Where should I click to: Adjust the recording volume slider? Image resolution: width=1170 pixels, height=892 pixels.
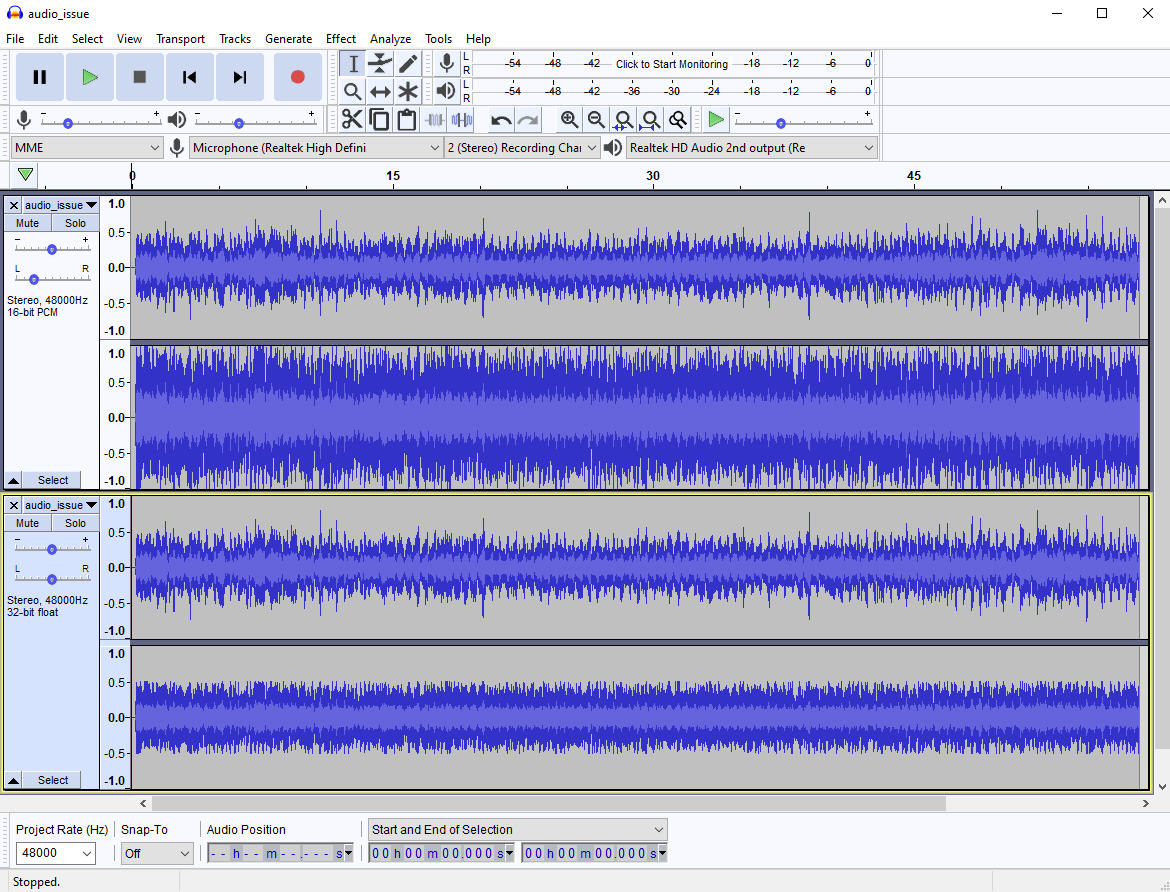tap(100, 120)
